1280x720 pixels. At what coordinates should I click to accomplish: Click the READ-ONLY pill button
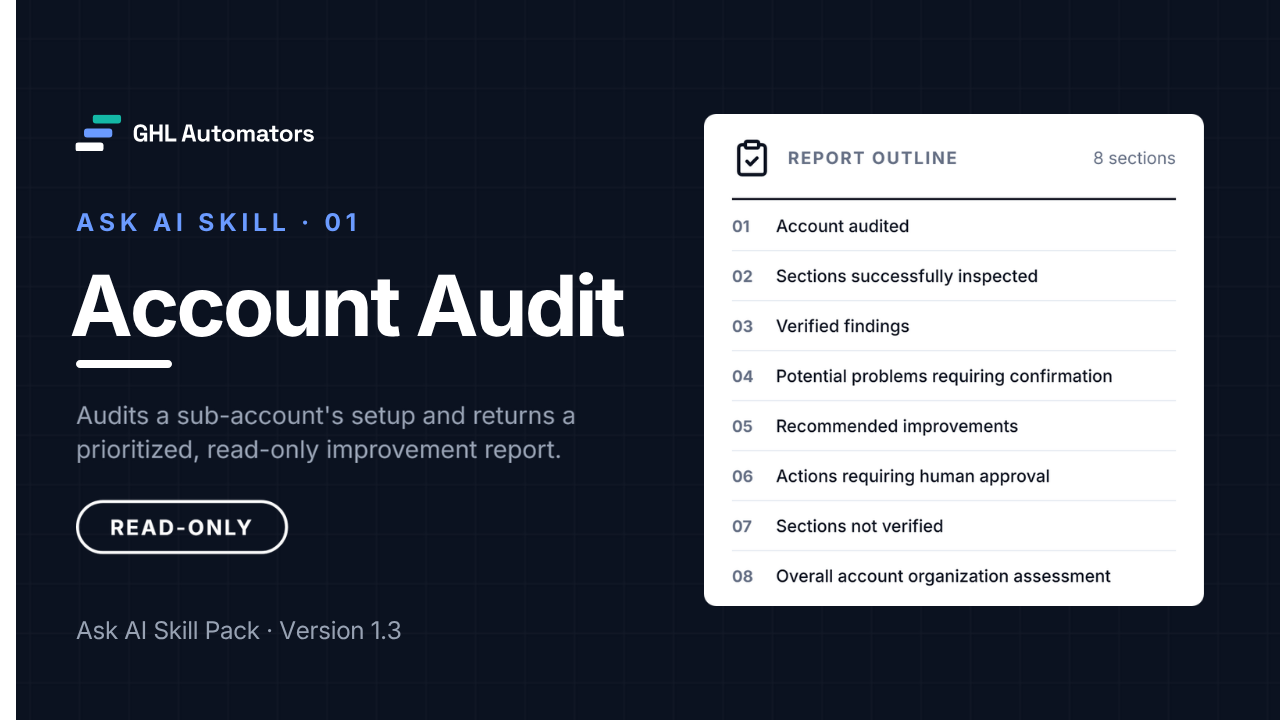pos(182,527)
